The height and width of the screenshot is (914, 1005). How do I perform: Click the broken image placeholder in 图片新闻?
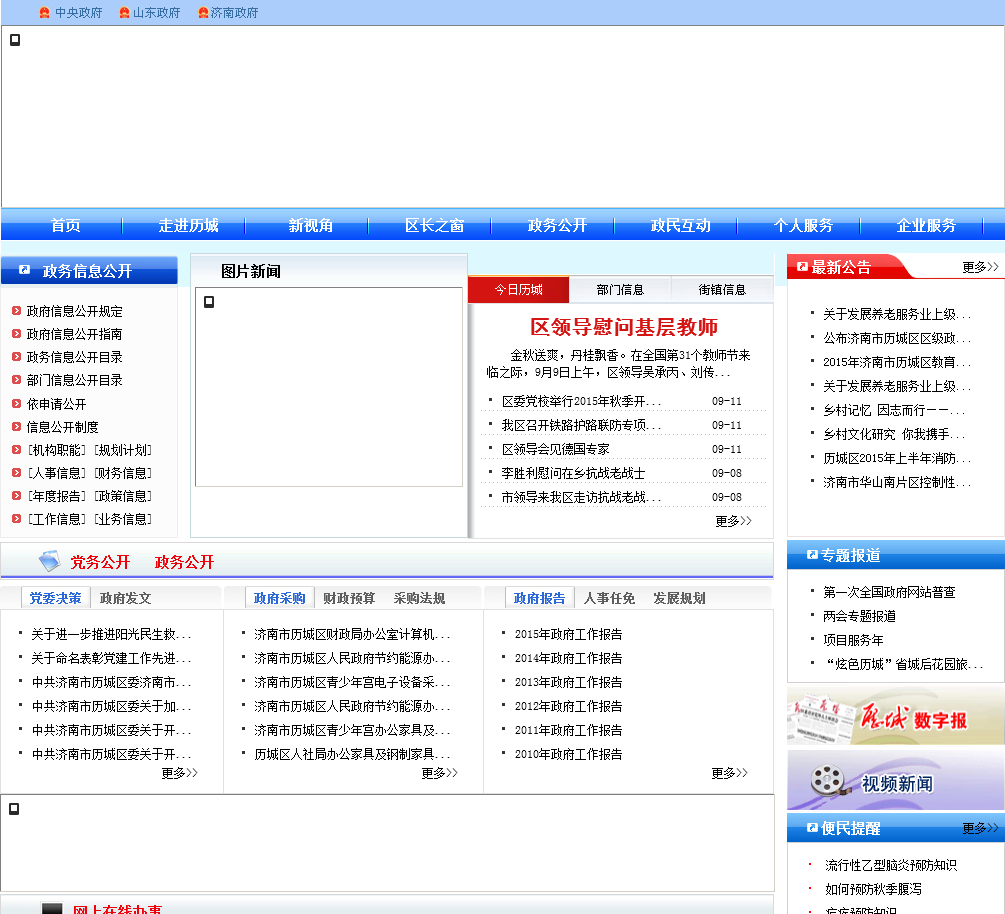209,302
